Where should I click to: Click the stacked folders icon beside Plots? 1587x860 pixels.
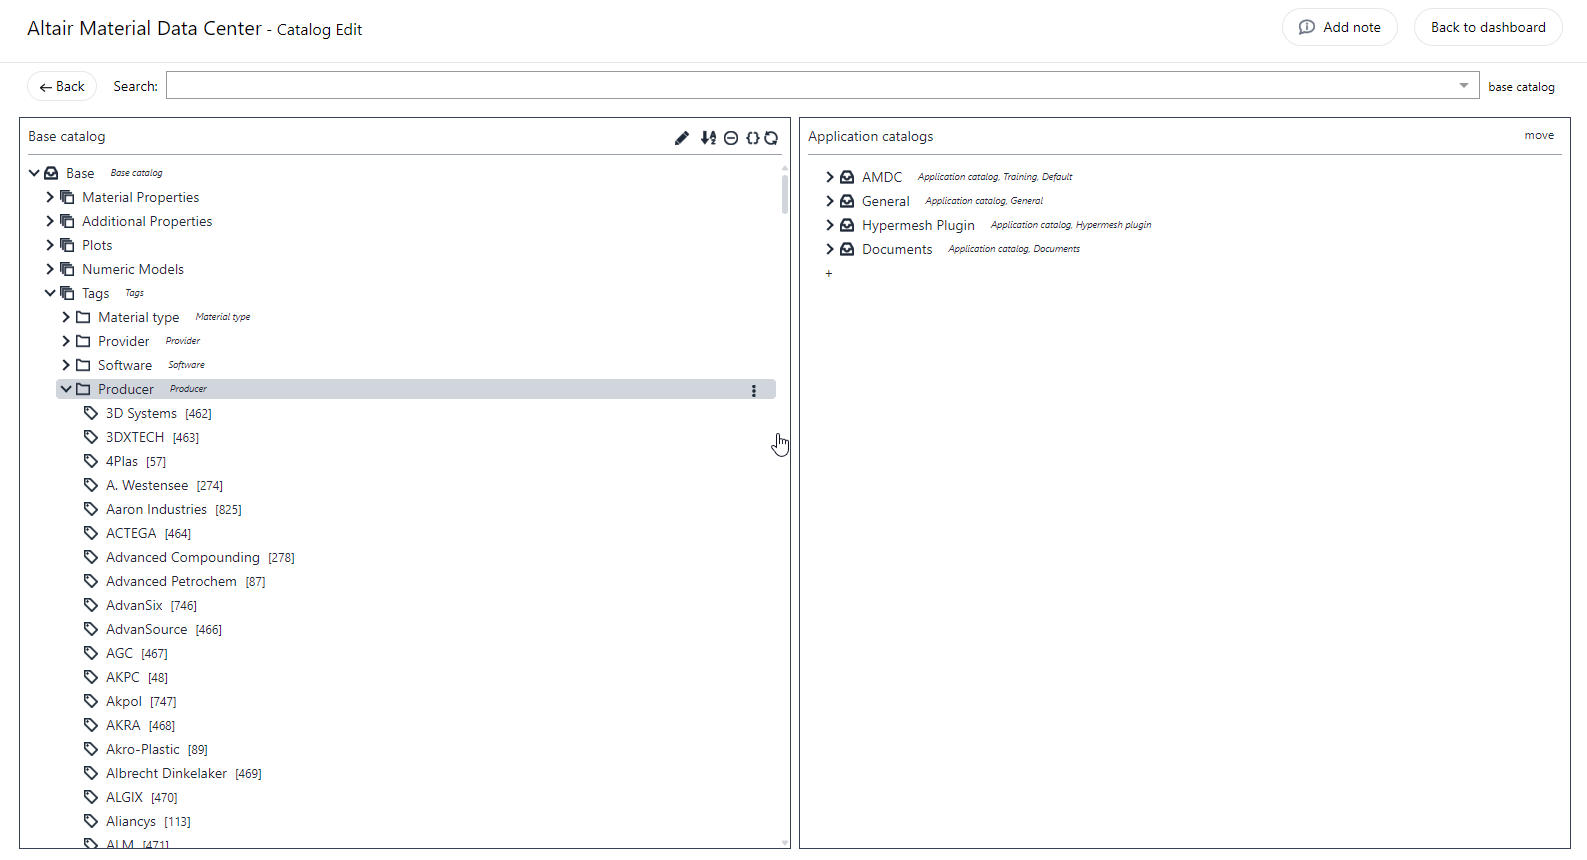(67, 245)
